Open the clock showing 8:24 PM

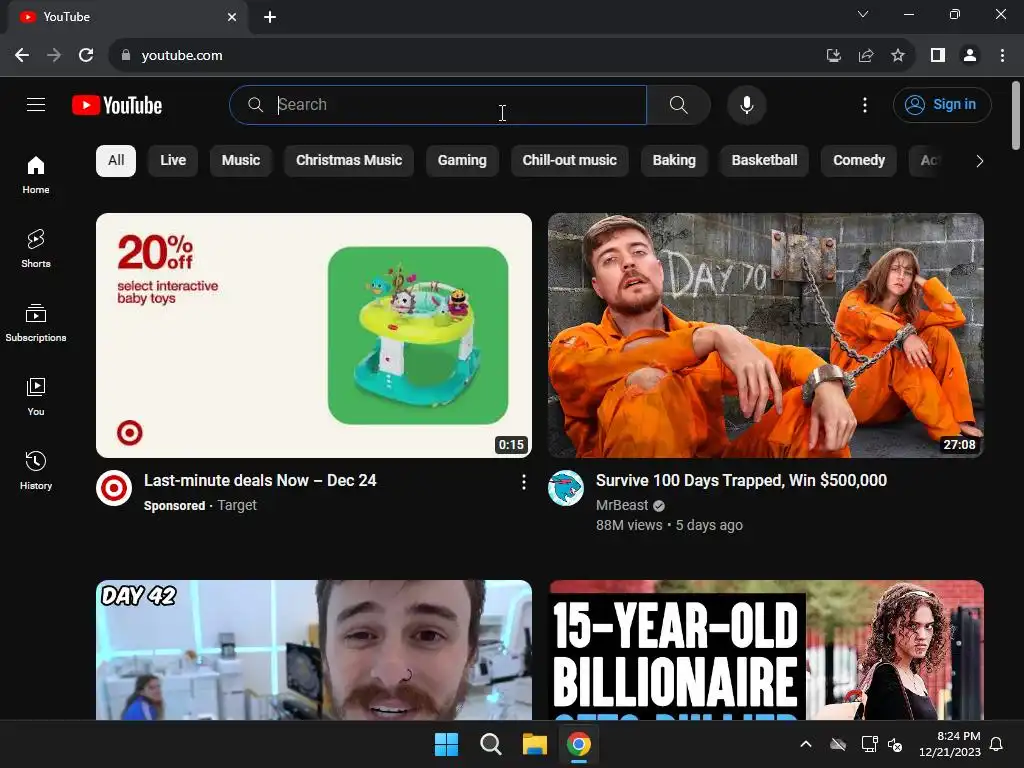(950, 744)
